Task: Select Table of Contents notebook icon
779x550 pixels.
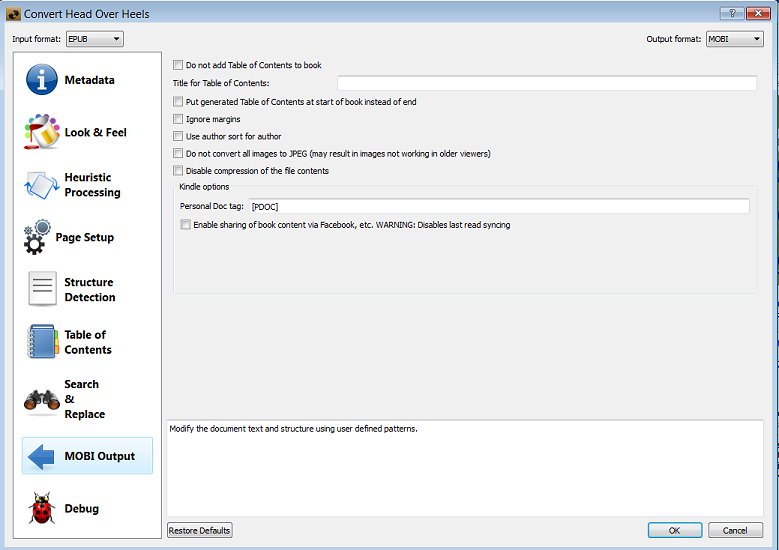Action: pos(42,342)
